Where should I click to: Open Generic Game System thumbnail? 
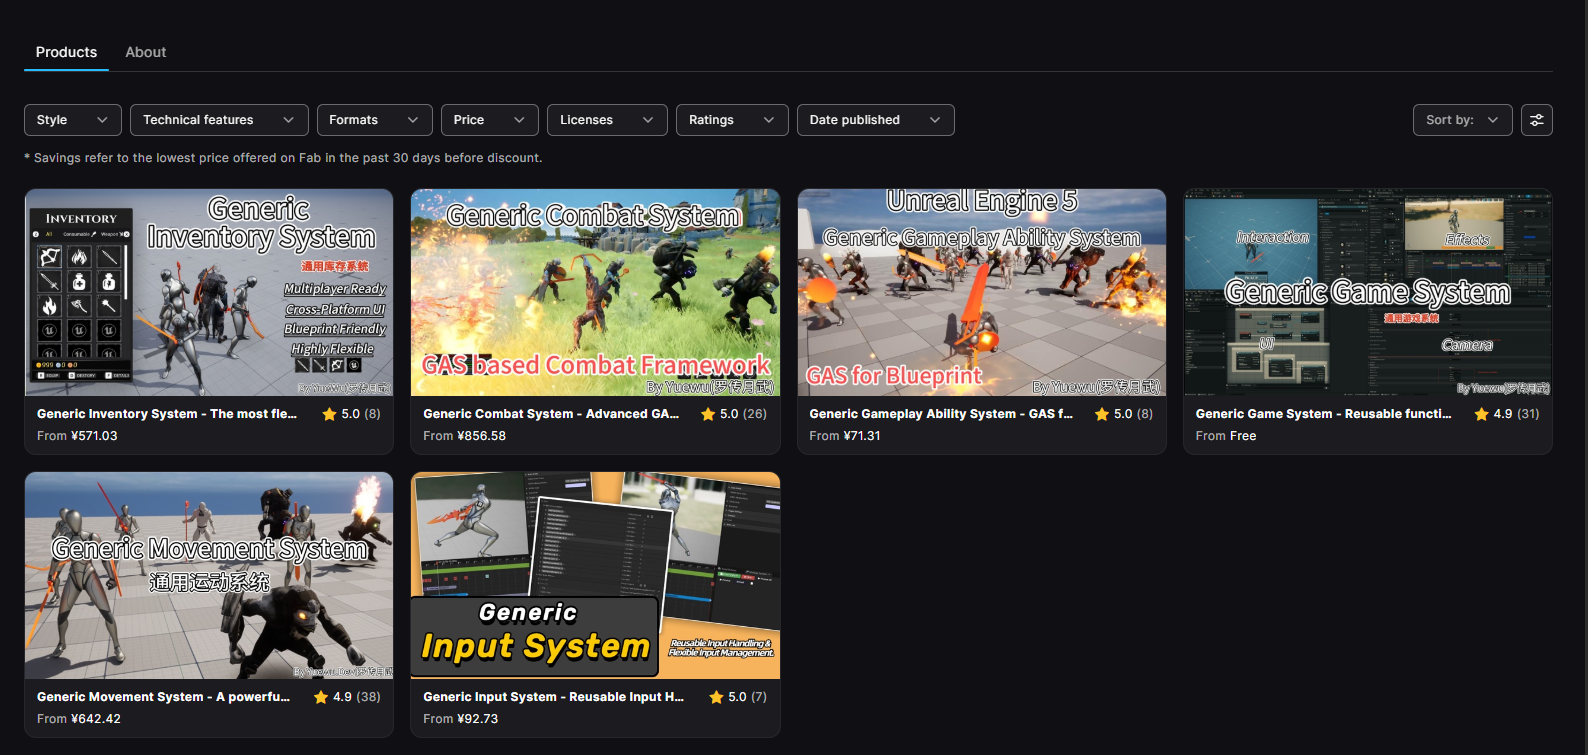point(1368,292)
